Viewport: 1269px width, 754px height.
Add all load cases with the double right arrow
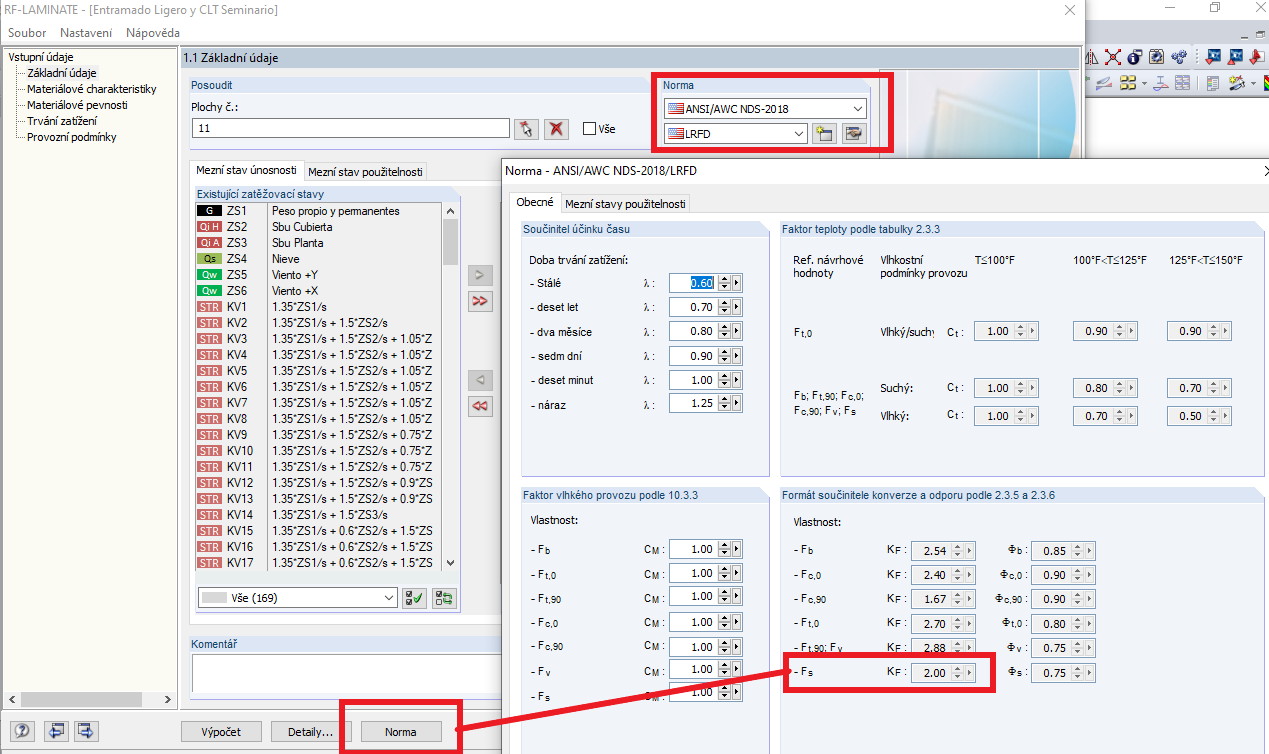coord(481,300)
